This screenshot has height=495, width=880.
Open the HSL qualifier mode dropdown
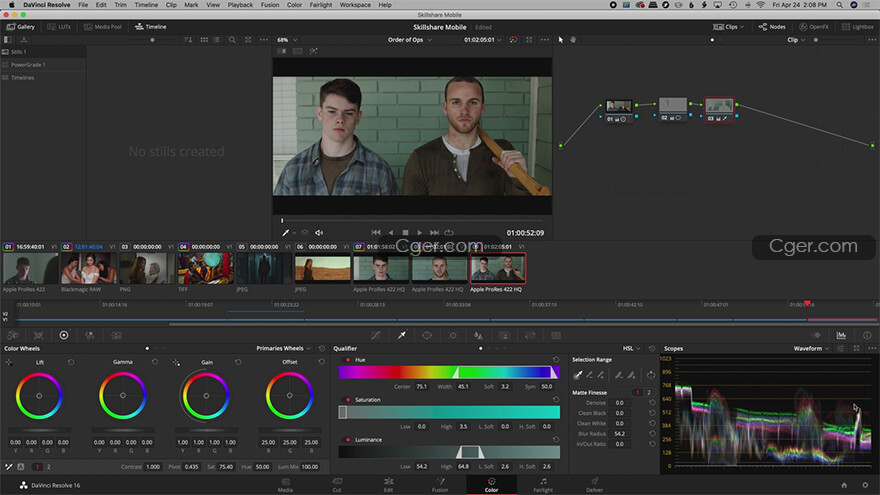click(631, 349)
